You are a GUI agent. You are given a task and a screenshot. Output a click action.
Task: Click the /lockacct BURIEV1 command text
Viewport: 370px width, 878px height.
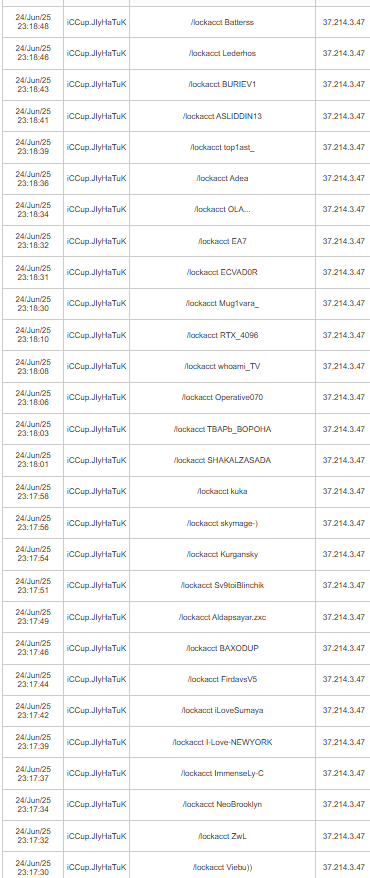tap(222, 85)
